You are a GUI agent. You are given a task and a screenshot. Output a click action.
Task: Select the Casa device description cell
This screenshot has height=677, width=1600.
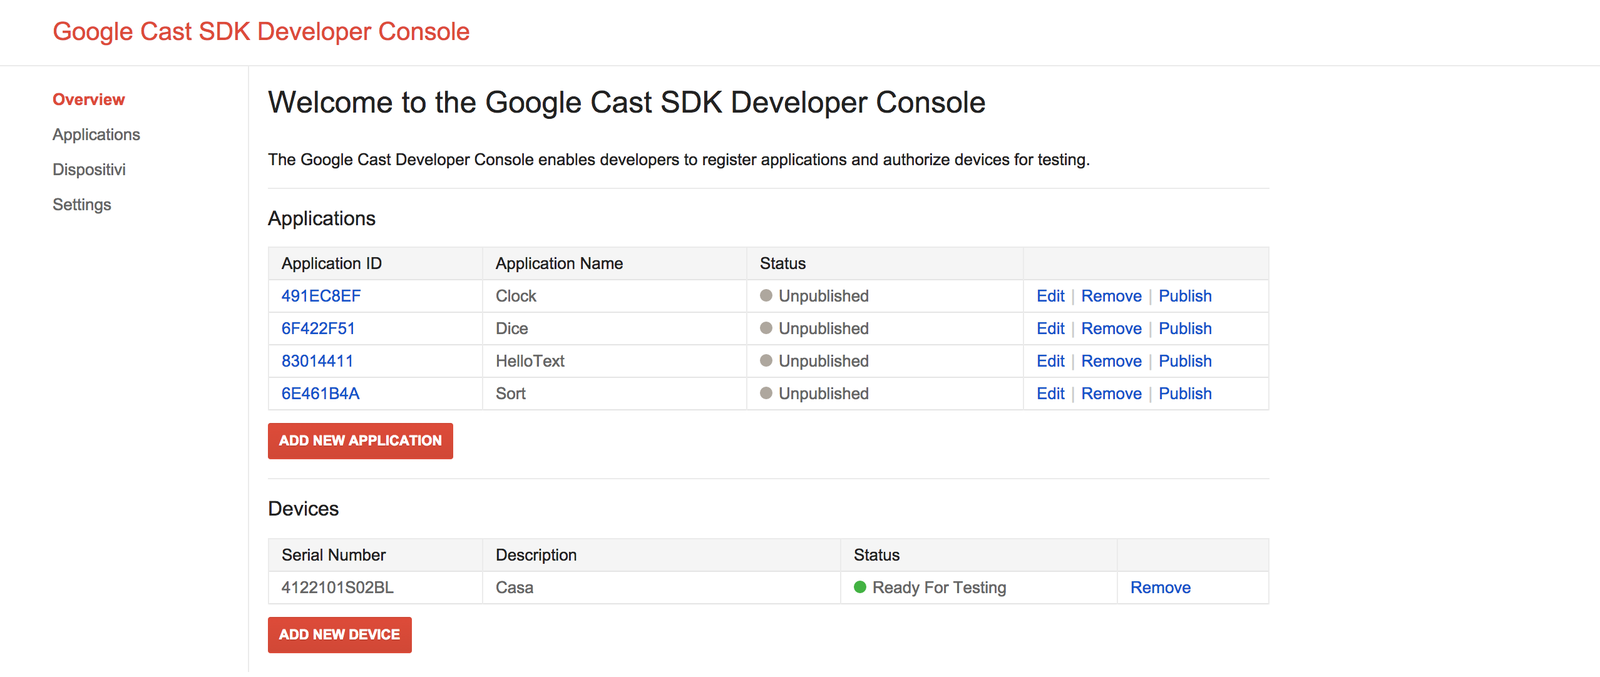pos(661,588)
